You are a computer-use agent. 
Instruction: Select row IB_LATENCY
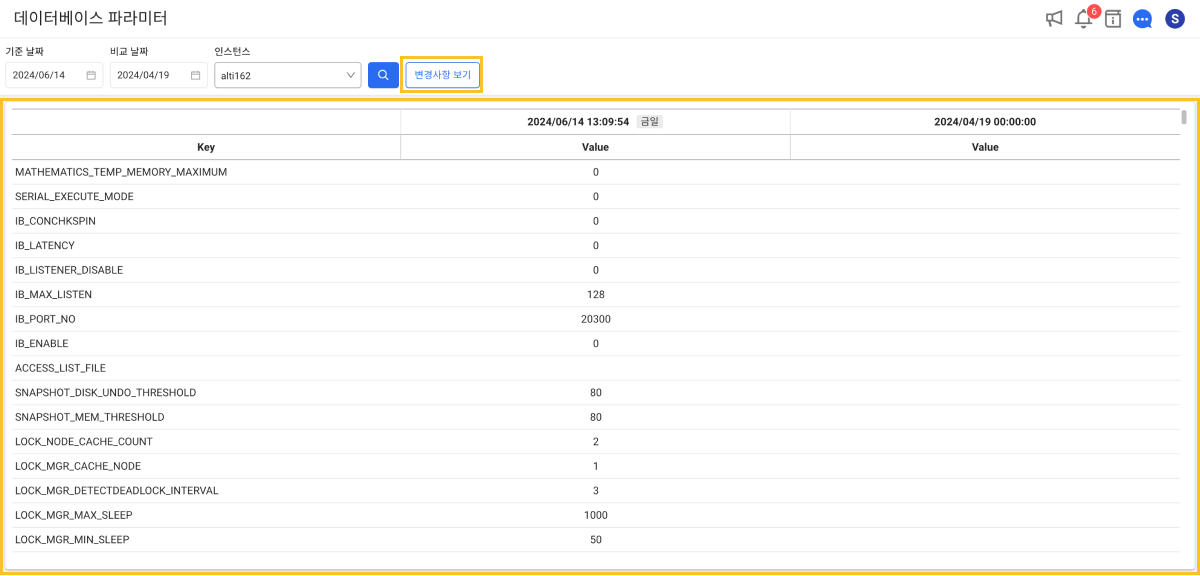596,245
